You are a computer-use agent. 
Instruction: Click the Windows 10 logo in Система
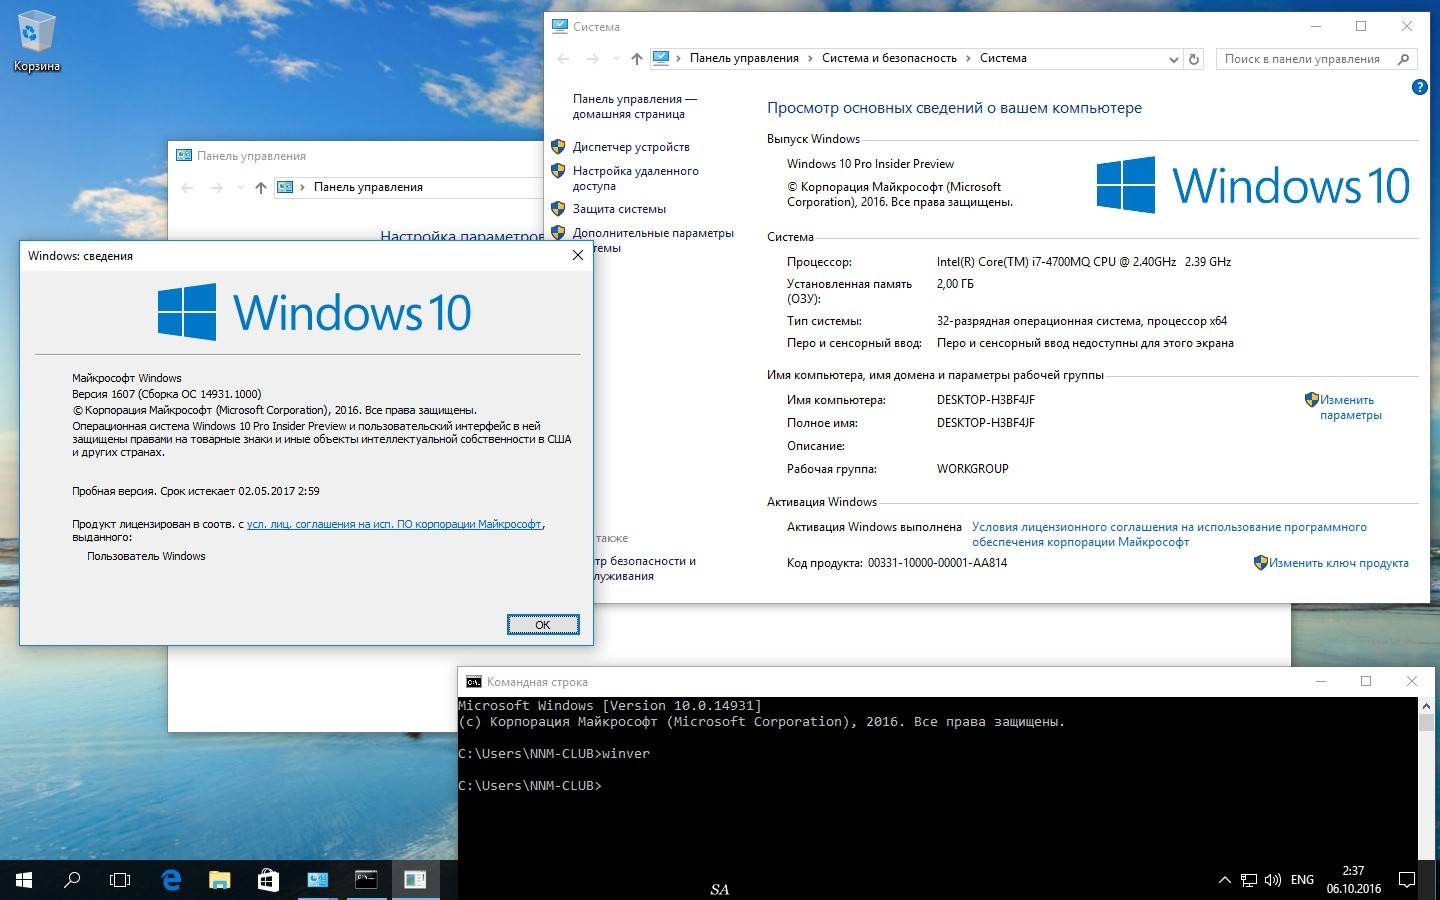point(1253,185)
